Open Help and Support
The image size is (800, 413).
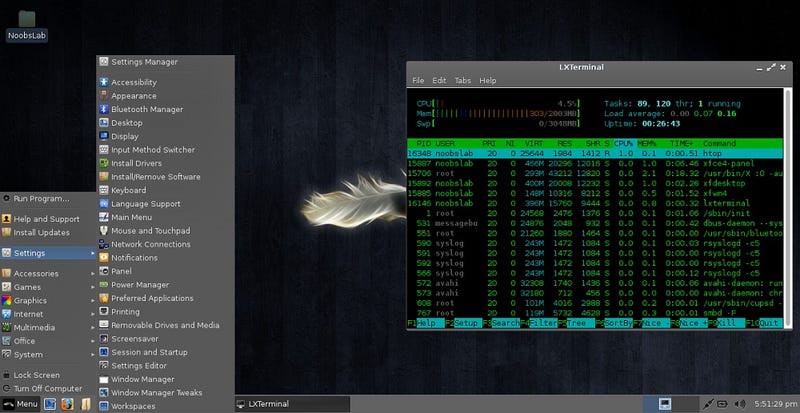(x=48, y=219)
